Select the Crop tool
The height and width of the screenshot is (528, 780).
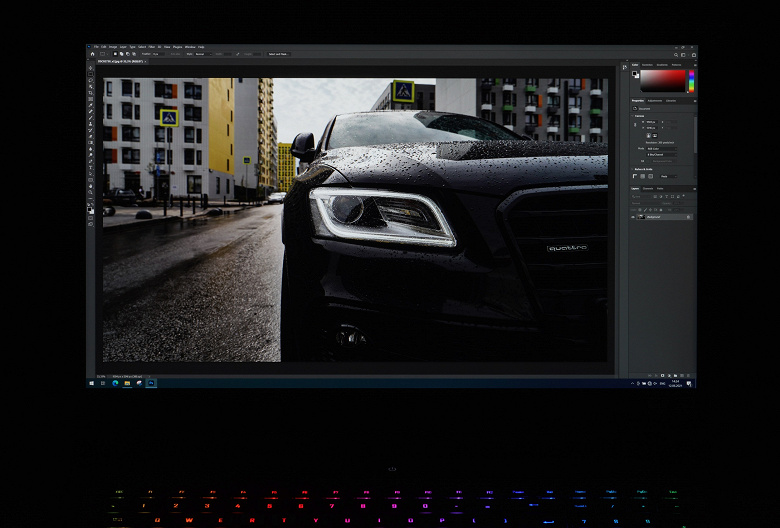pyautogui.click(x=91, y=93)
